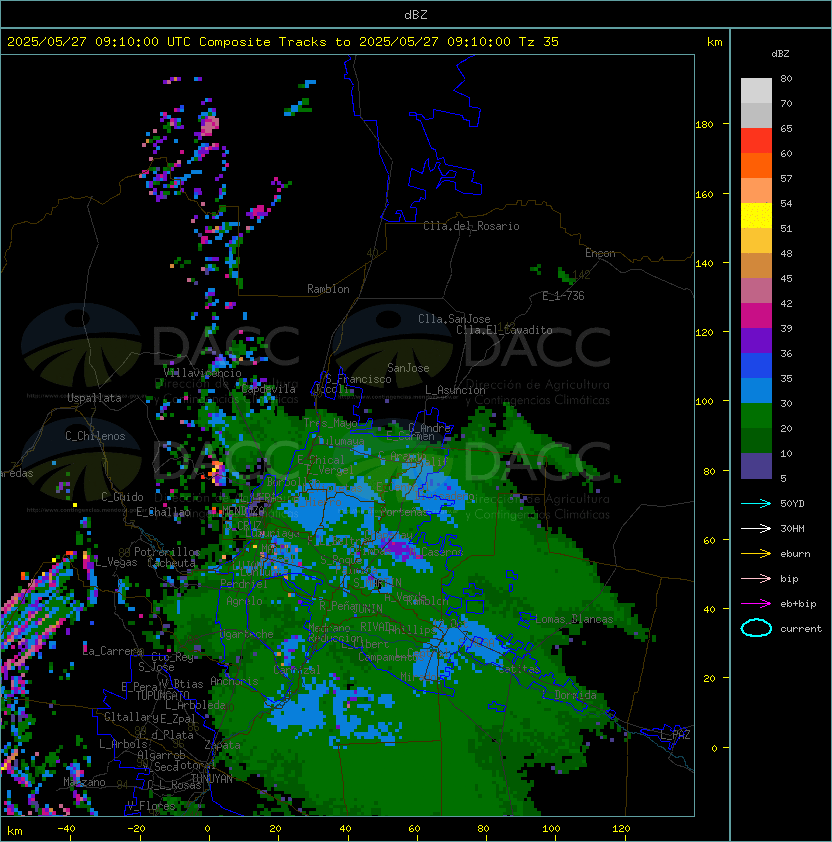Click the 'Potrerillos' map label
Screen dimensions: 832x842
click(x=167, y=551)
